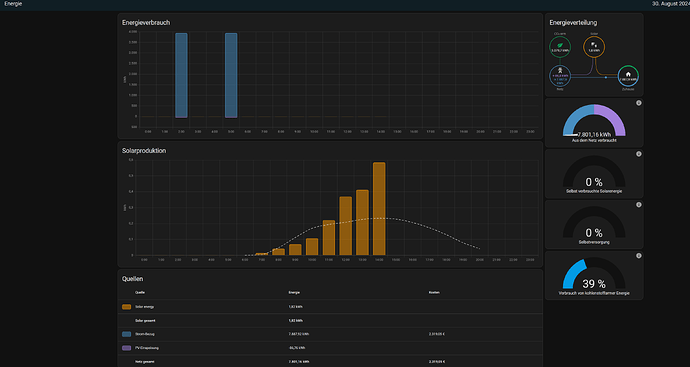Click the 7.801,16 kWh grid gauge
This screenshot has height=367, width=690.
point(594,120)
